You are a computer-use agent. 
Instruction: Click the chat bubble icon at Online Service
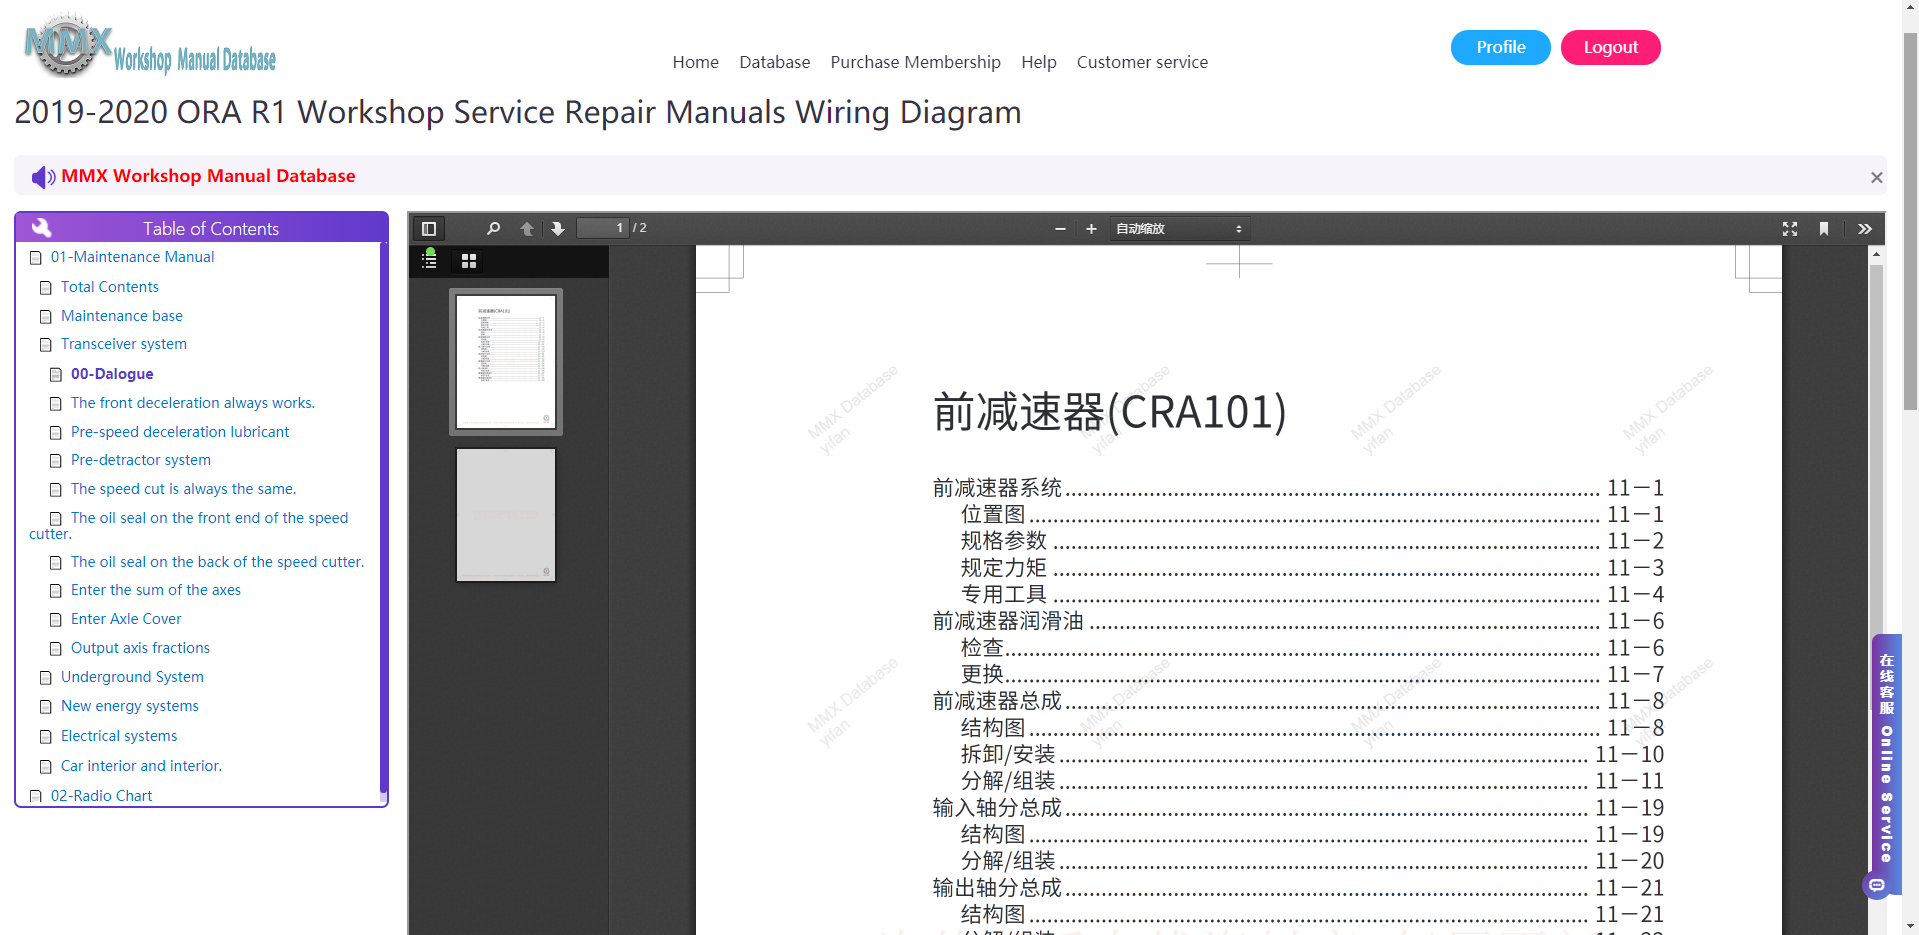tap(1877, 885)
